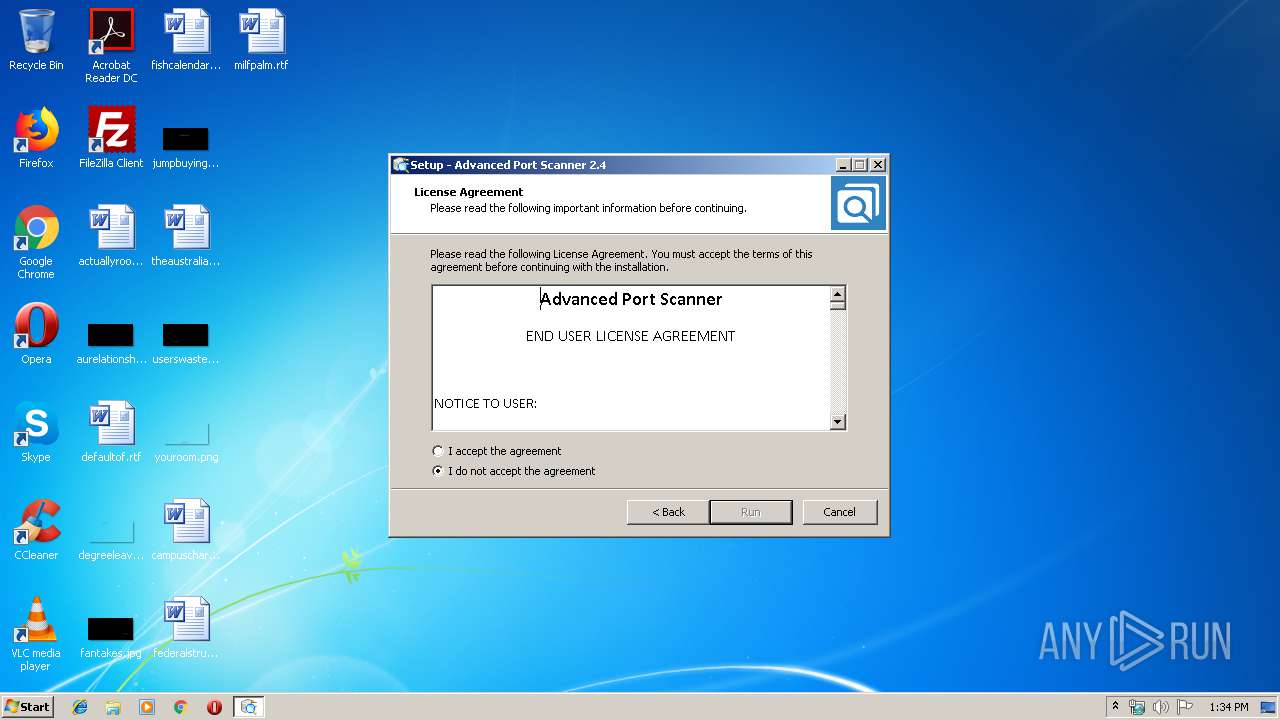
Task: Launch CCleaner desktop shortcut
Action: pos(36,530)
